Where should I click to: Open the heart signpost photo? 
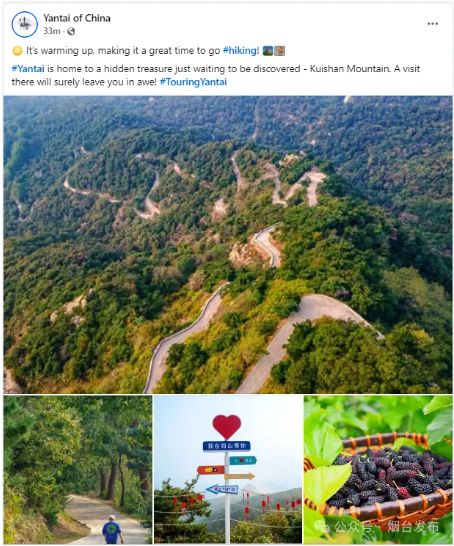click(x=228, y=469)
